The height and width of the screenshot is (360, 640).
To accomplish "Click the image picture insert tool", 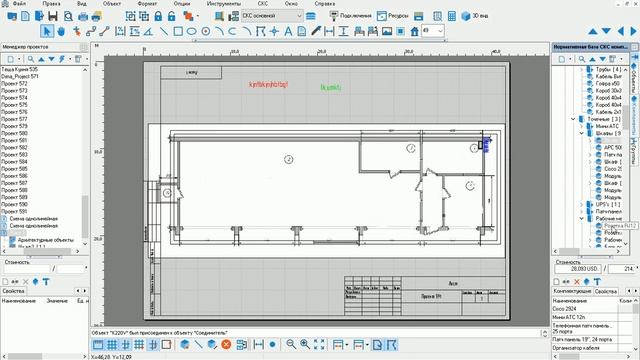I will point(387,31).
